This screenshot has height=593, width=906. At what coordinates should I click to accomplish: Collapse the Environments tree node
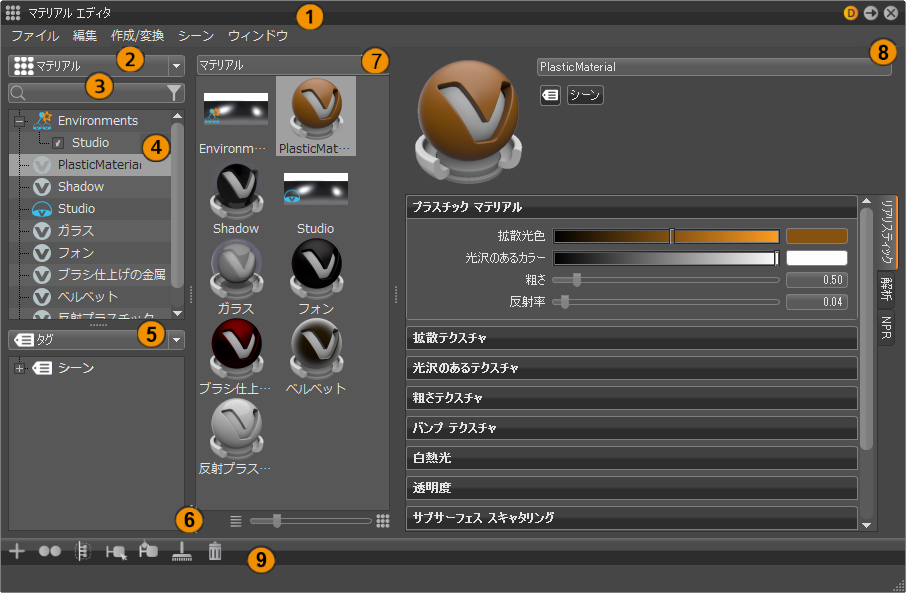click(20, 121)
